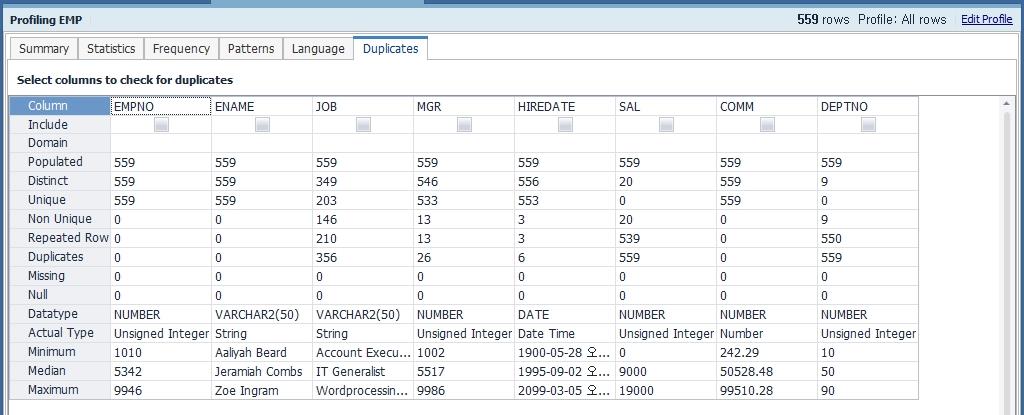Switch to the Statistics tab
This screenshot has width=1024, height=415.
111,49
